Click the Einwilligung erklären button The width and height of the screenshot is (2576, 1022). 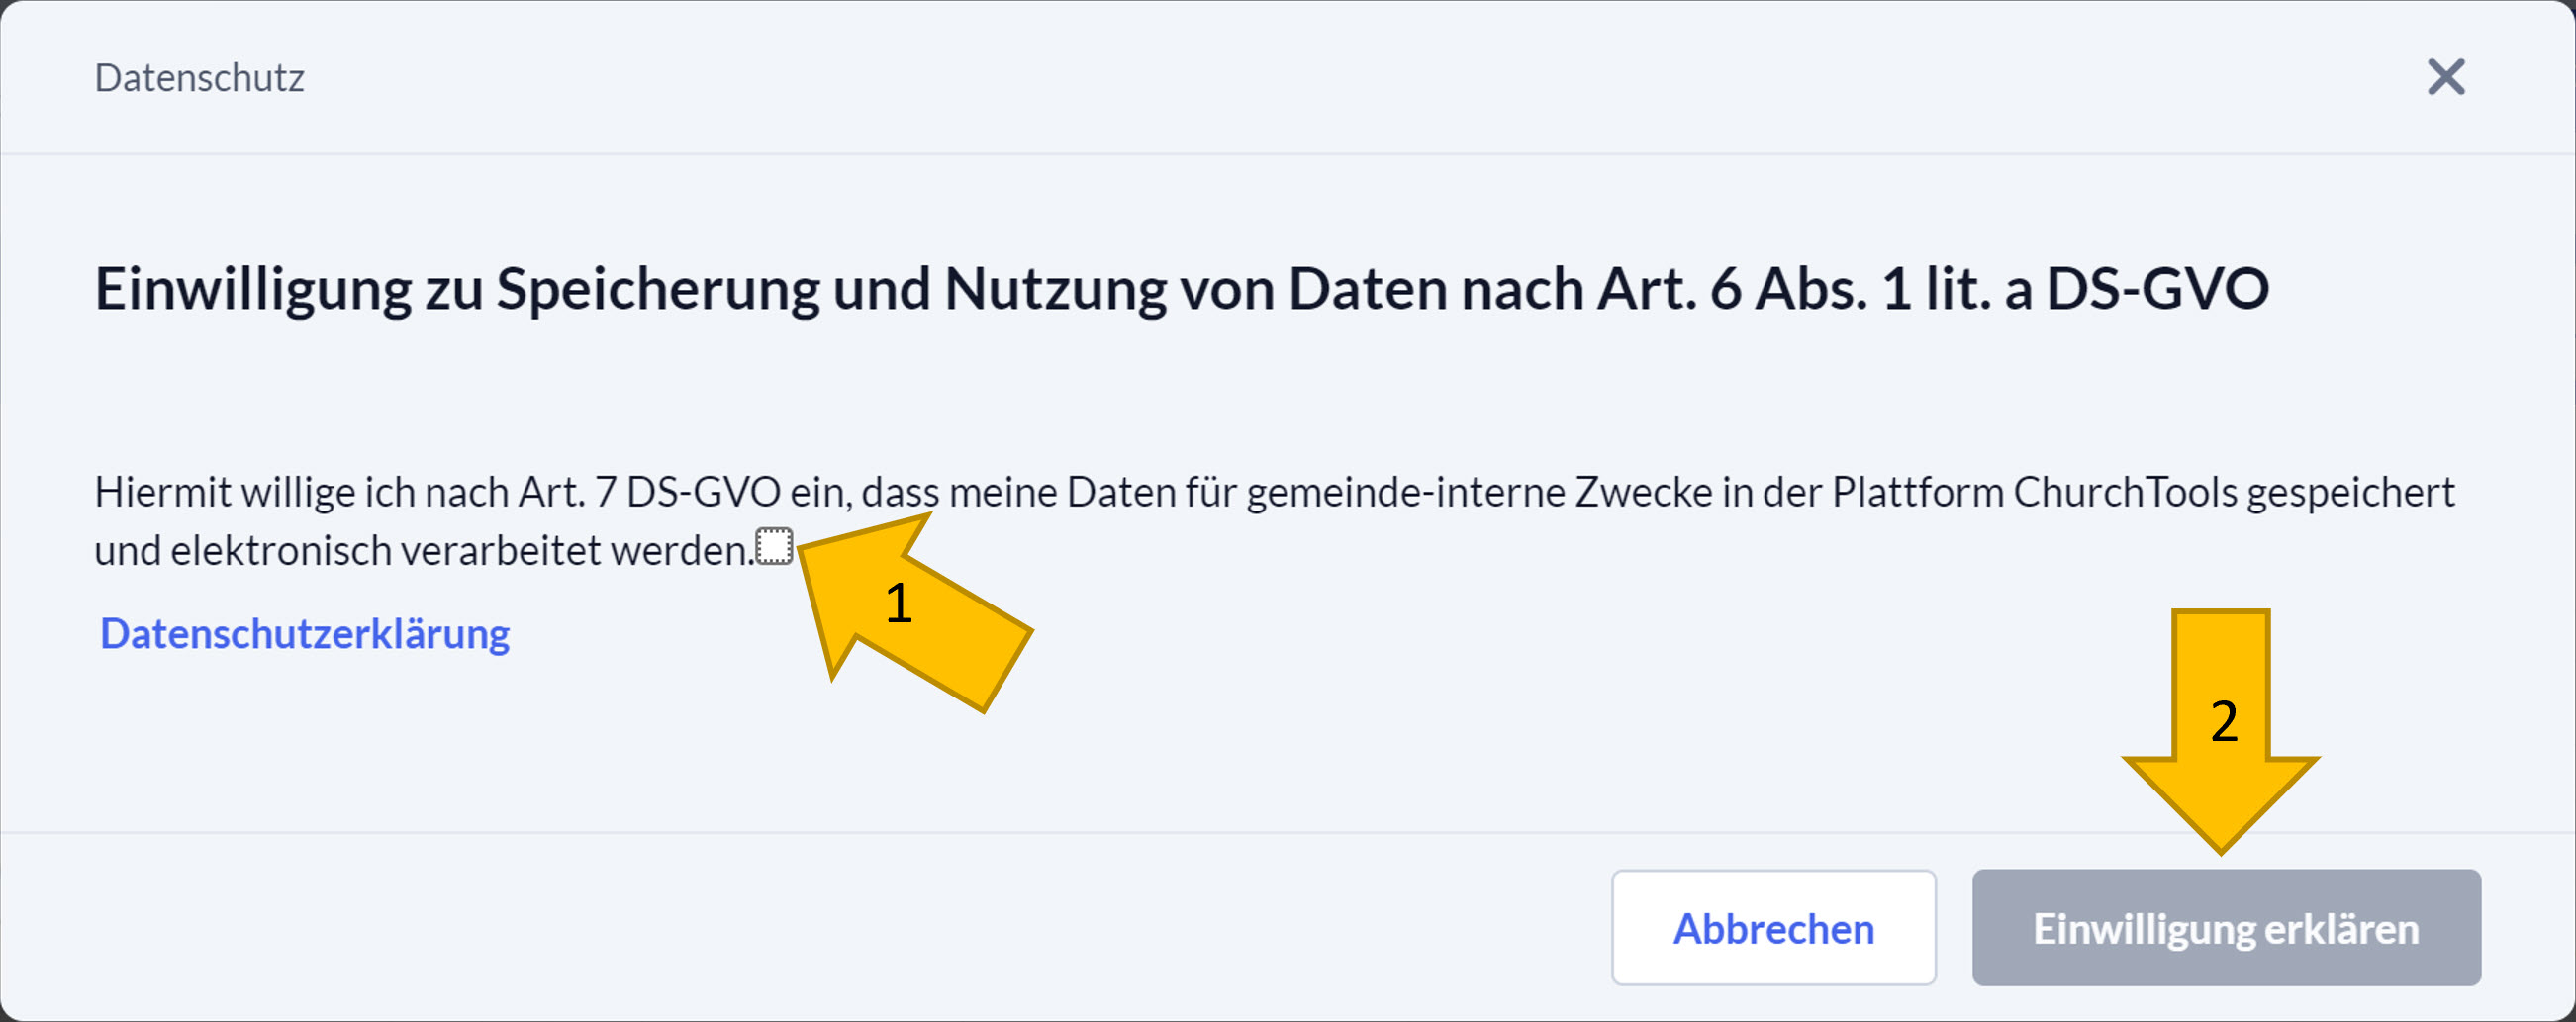[2225, 928]
